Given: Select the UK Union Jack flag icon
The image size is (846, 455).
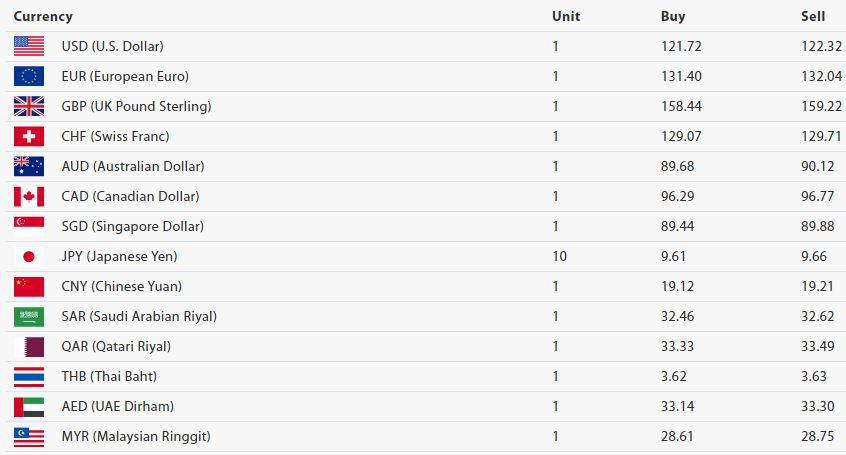Looking at the screenshot, I should point(29,106).
